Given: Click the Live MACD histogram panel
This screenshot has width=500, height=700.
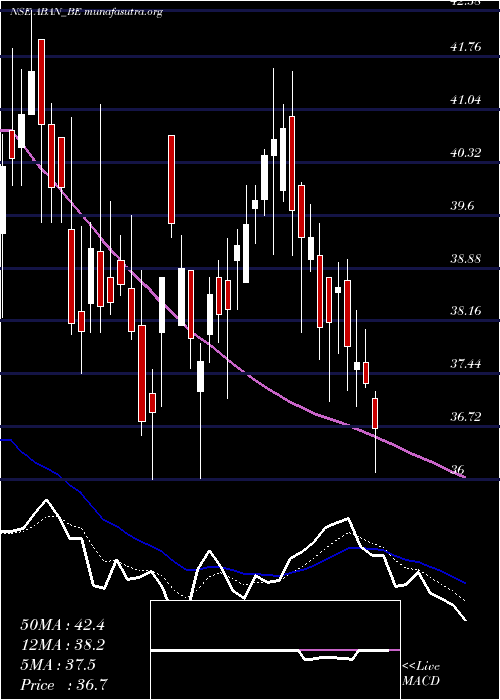Looking at the screenshot, I should [x=275, y=650].
